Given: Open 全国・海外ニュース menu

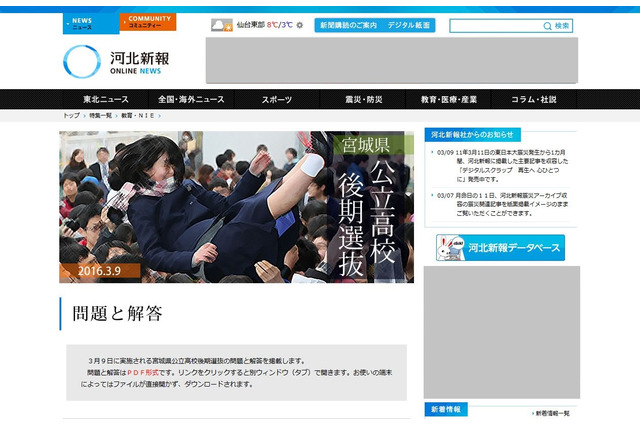Looking at the screenshot, I should (191, 99).
